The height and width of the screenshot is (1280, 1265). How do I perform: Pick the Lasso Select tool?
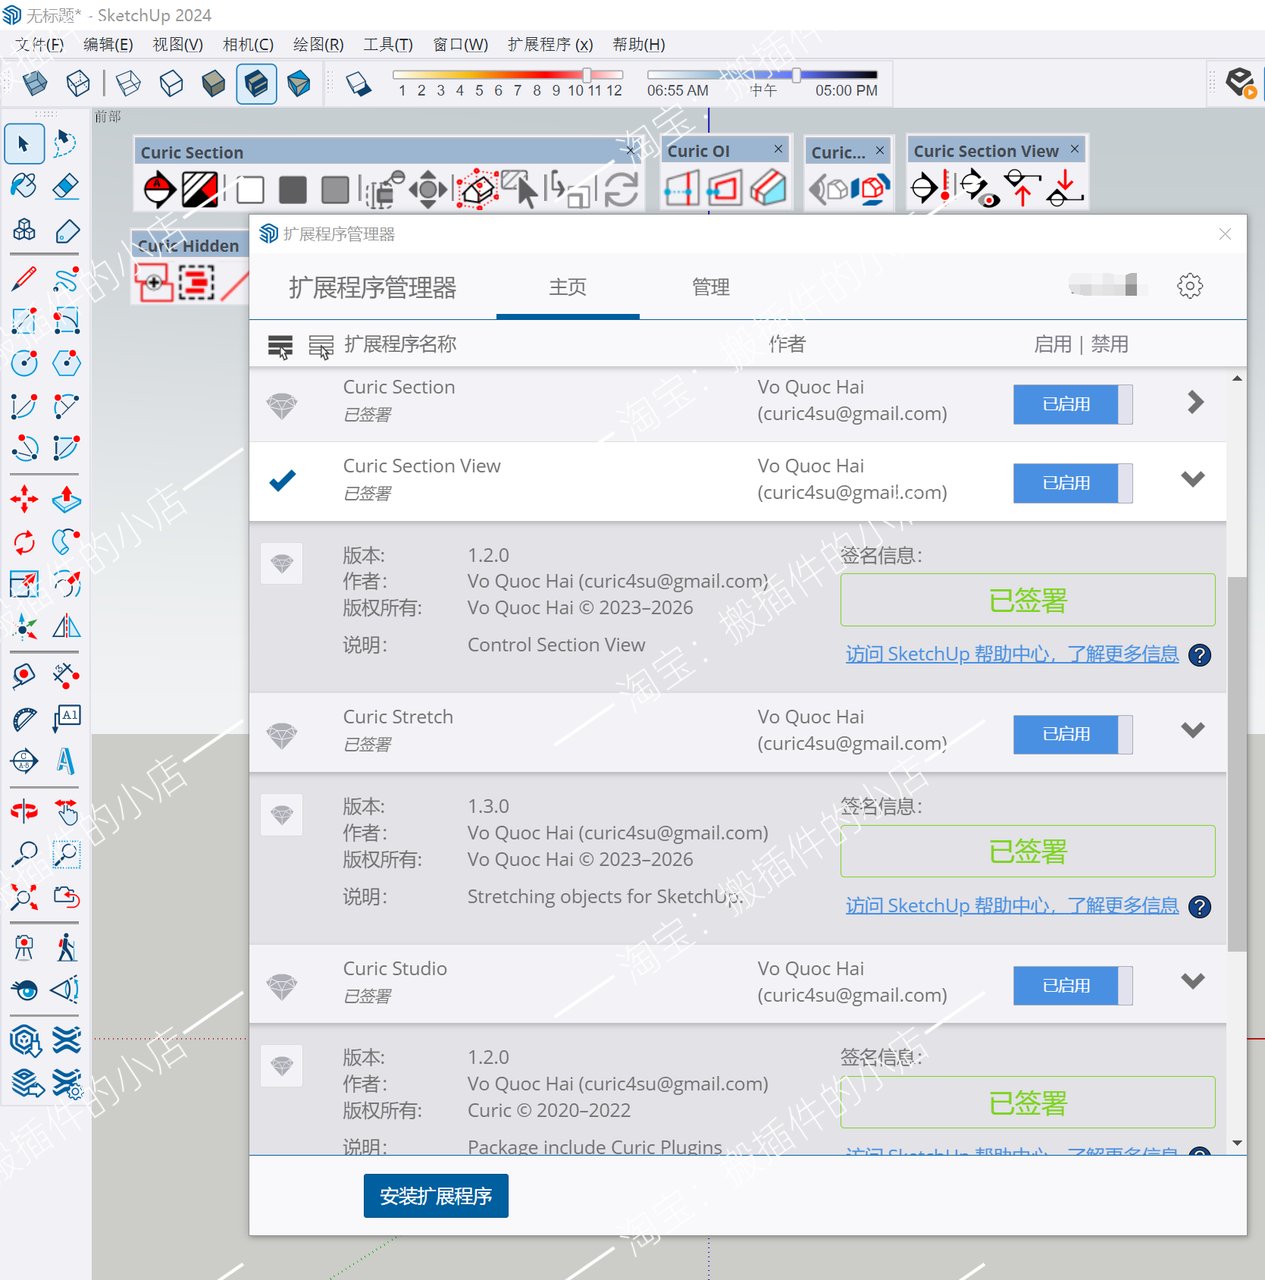click(x=66, y=144)
